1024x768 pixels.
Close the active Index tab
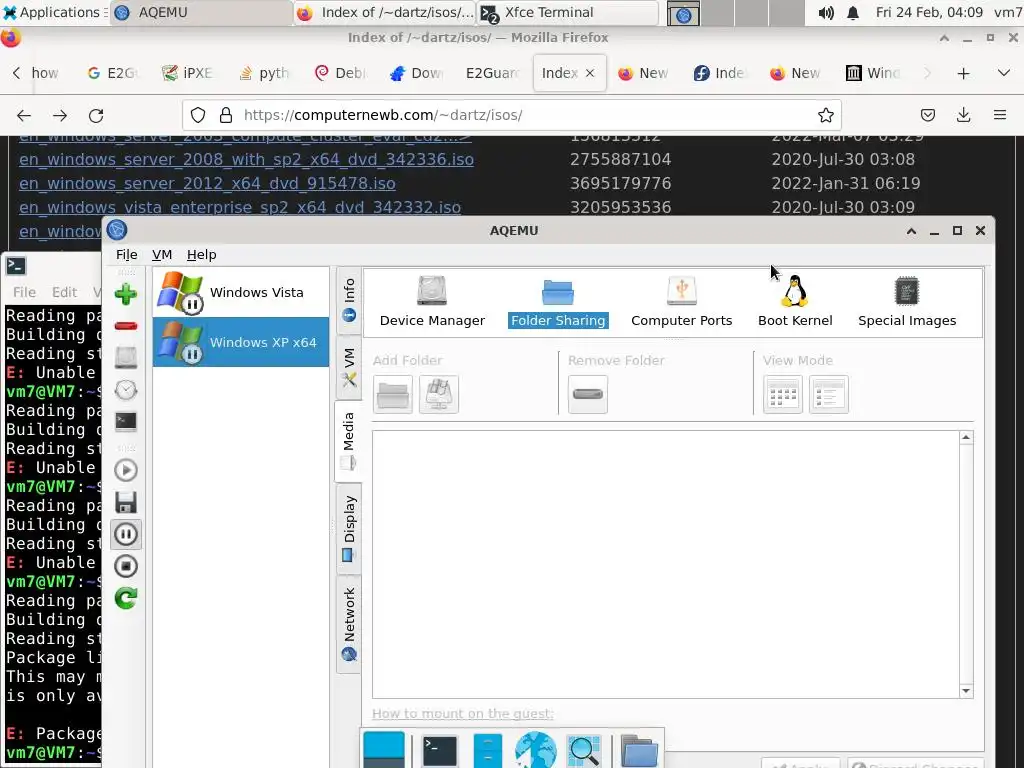point(590,73)
